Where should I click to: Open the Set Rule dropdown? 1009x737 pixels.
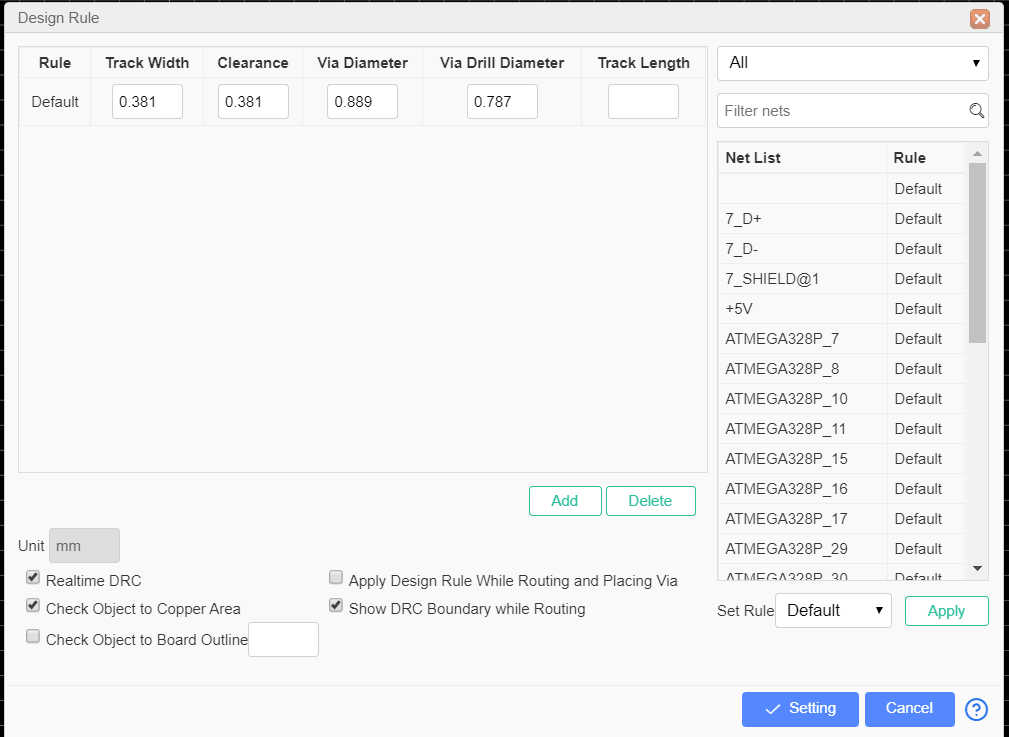coord(833,610)
